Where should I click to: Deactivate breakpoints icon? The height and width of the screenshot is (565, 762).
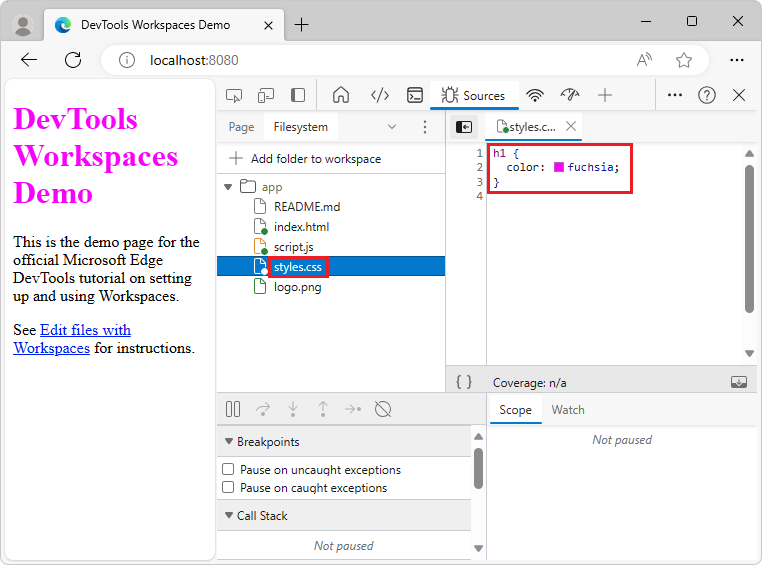383,409
